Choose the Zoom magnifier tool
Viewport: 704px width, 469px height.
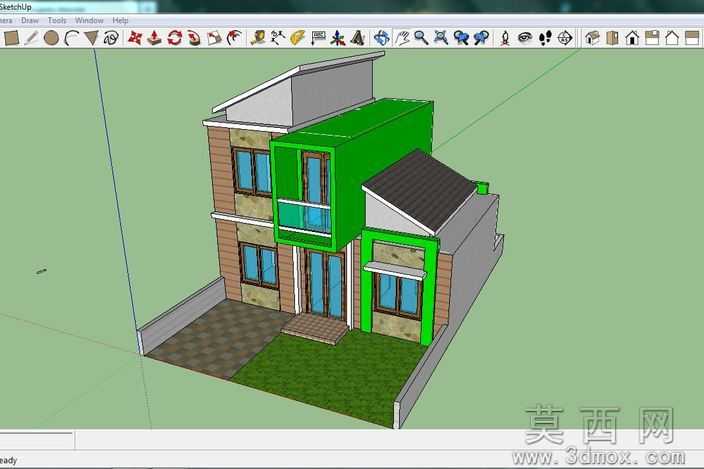point(421,38)
